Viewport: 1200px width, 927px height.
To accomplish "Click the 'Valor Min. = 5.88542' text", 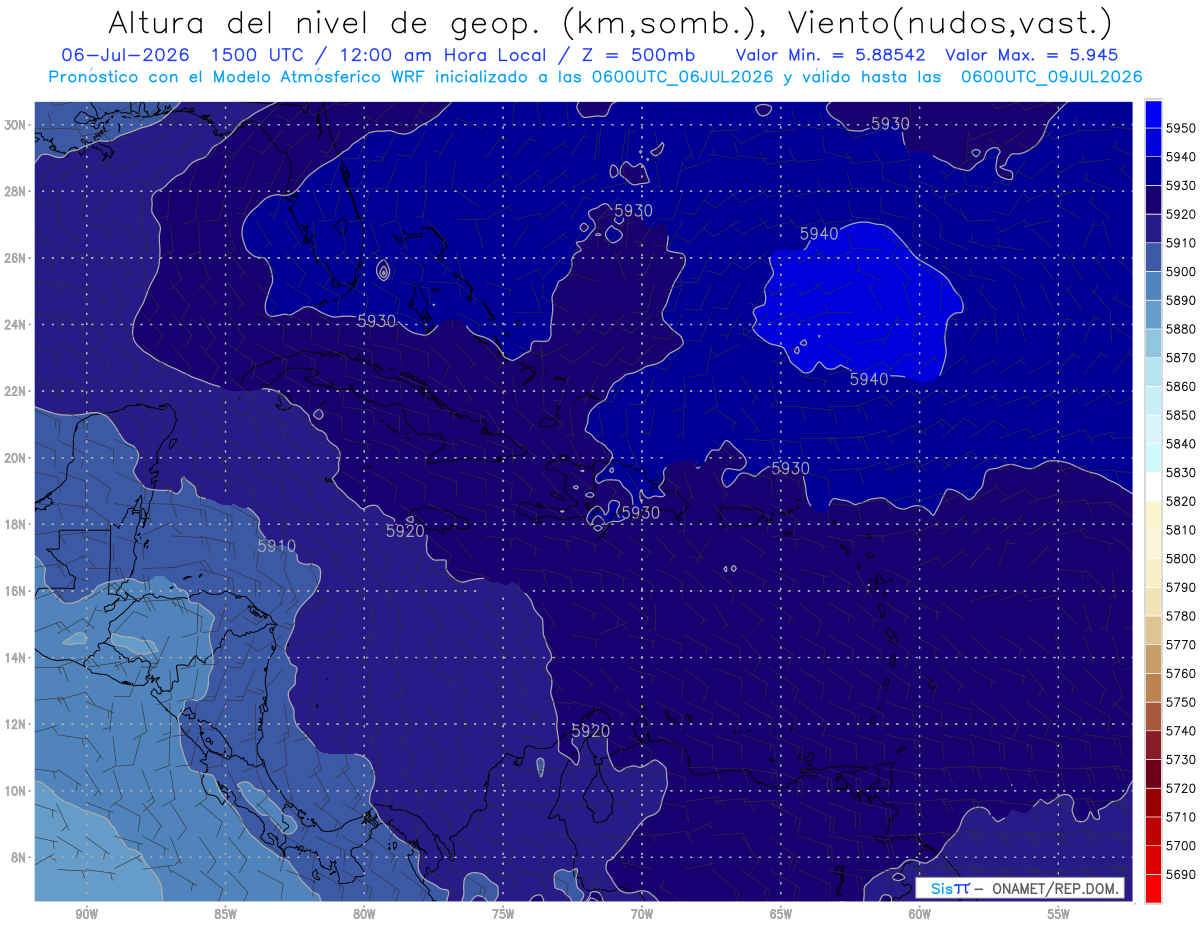I will pyautogui.click(x=830, y=55).
